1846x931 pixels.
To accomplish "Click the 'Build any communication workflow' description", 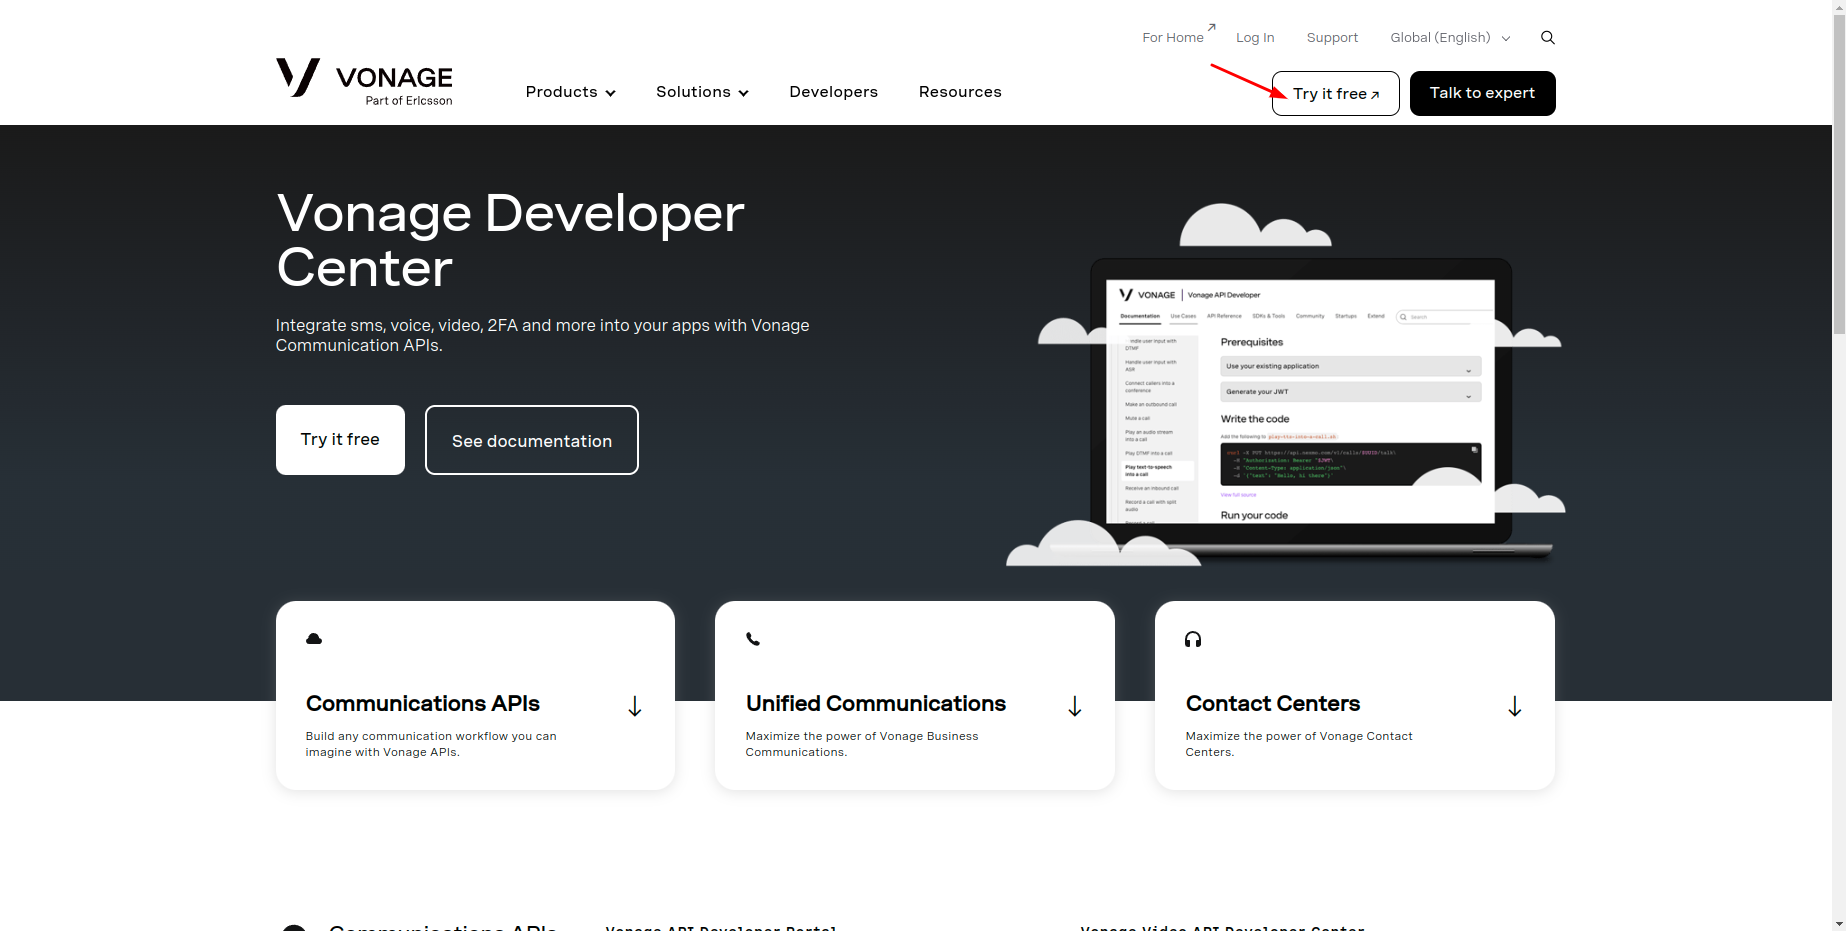I will [x=431, y=744].
